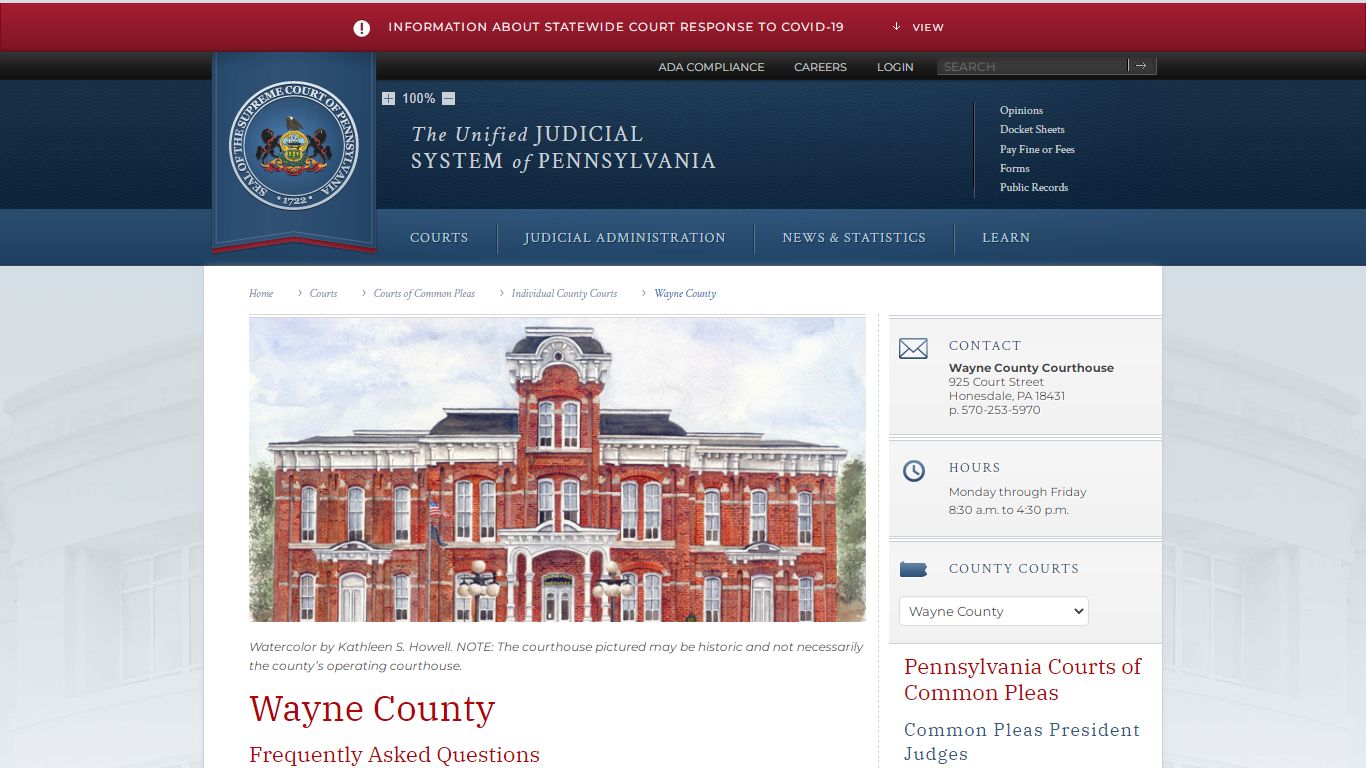
Task: Click the Hours clock icon
Action: [914, 470]
